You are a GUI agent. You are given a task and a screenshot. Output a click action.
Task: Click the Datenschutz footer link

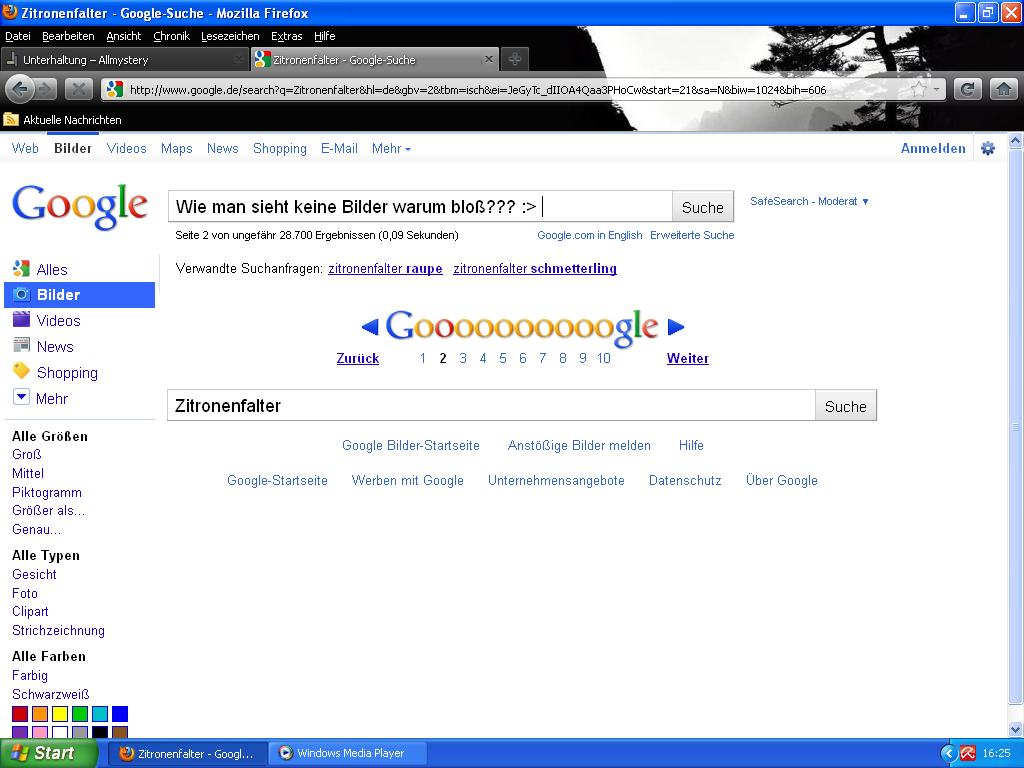(x=685, y=481)
